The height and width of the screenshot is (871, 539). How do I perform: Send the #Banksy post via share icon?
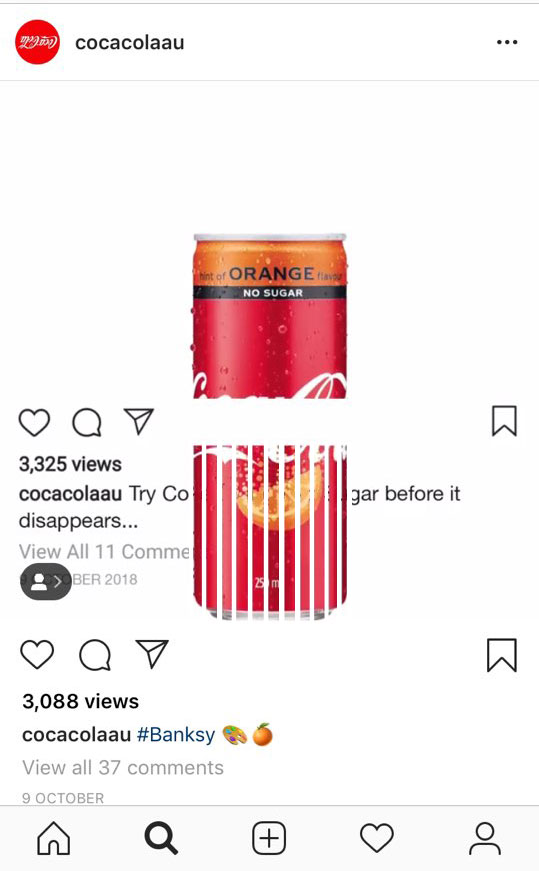[x=152, y=653]
